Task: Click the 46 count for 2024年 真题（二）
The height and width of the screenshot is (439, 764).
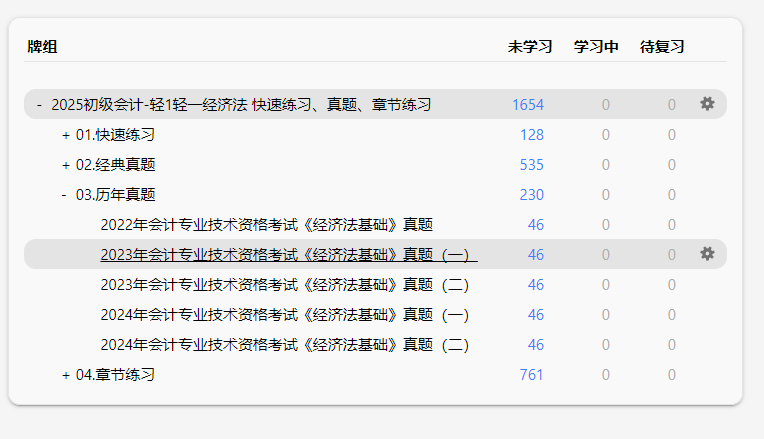Action: tap(536, 345)
